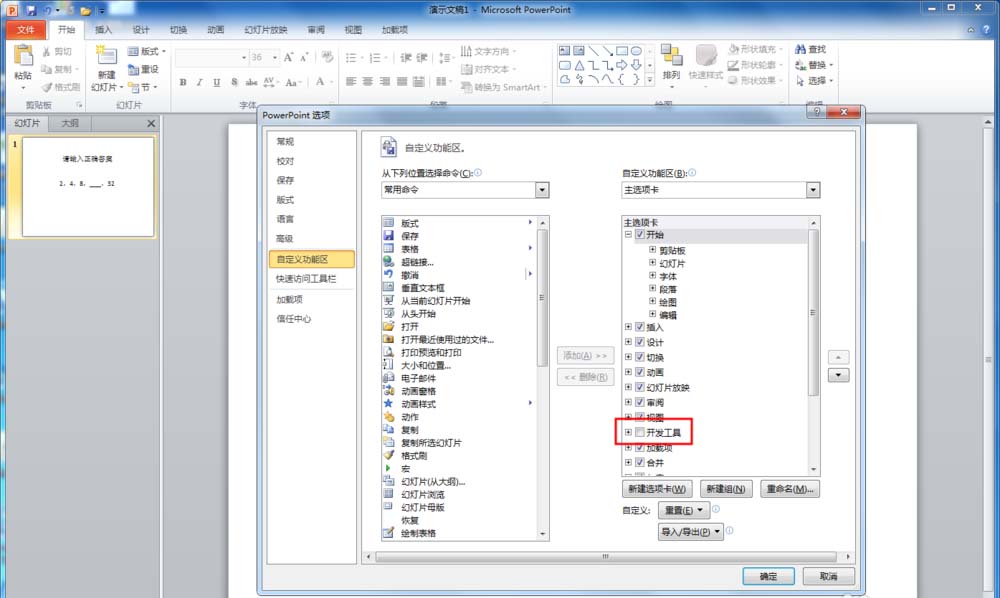Select 电子邮件 command in list
Image resolution: width=1000 pixels, height=598 pixels.
[418, 378]
